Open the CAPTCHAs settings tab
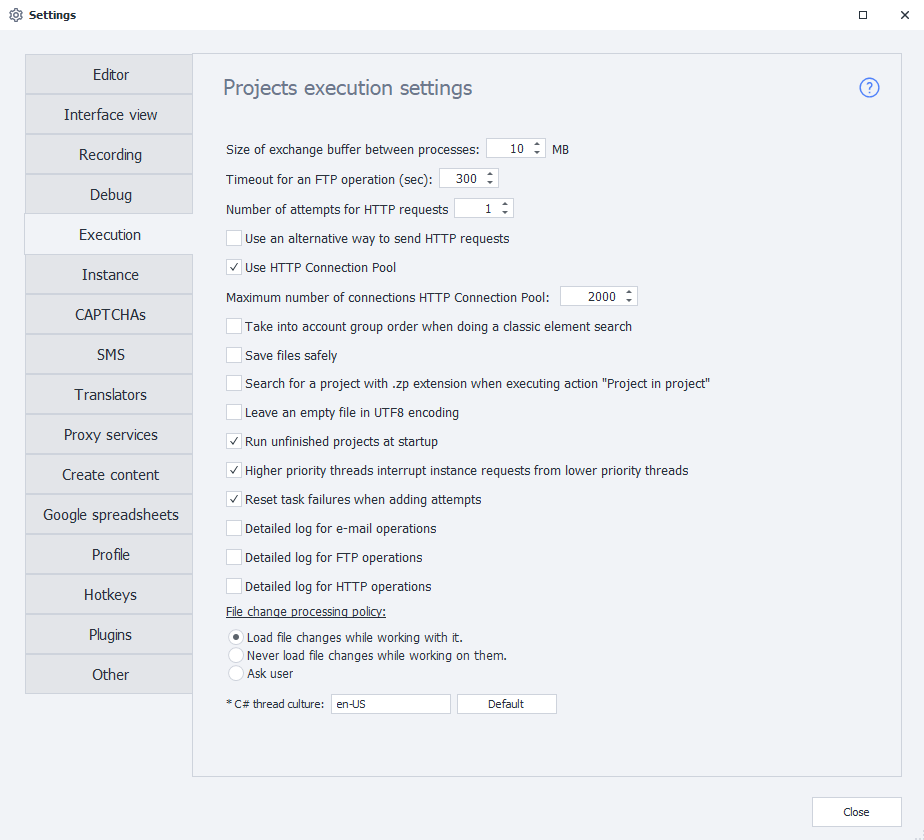Viewport: 924px width, 840px height. 110,315
